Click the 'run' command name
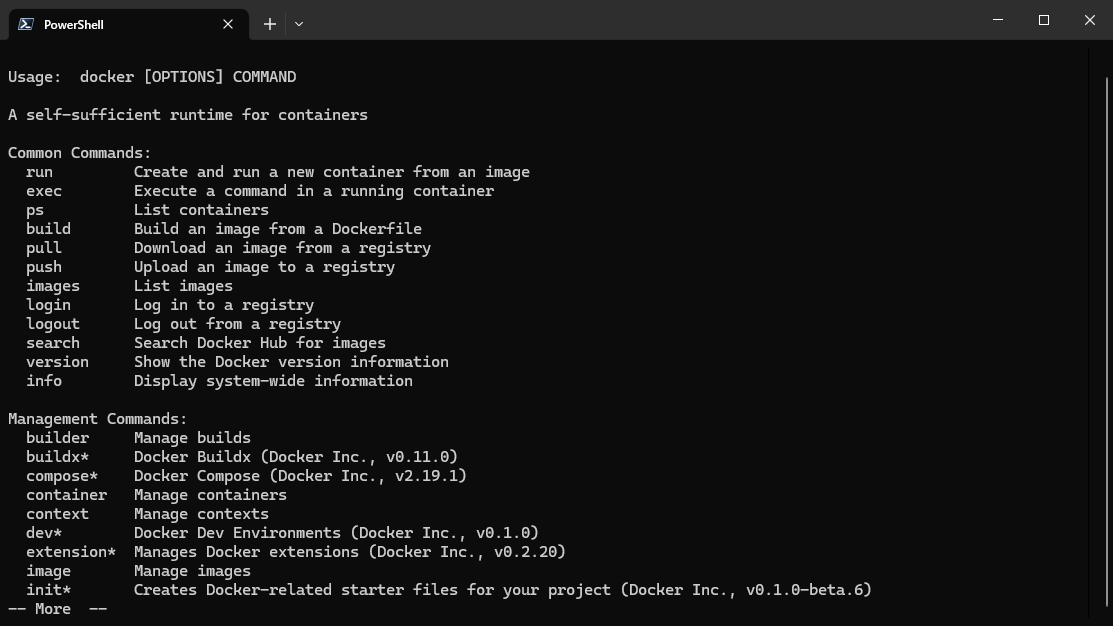1113x626 pixels. [x=40, y=172]
